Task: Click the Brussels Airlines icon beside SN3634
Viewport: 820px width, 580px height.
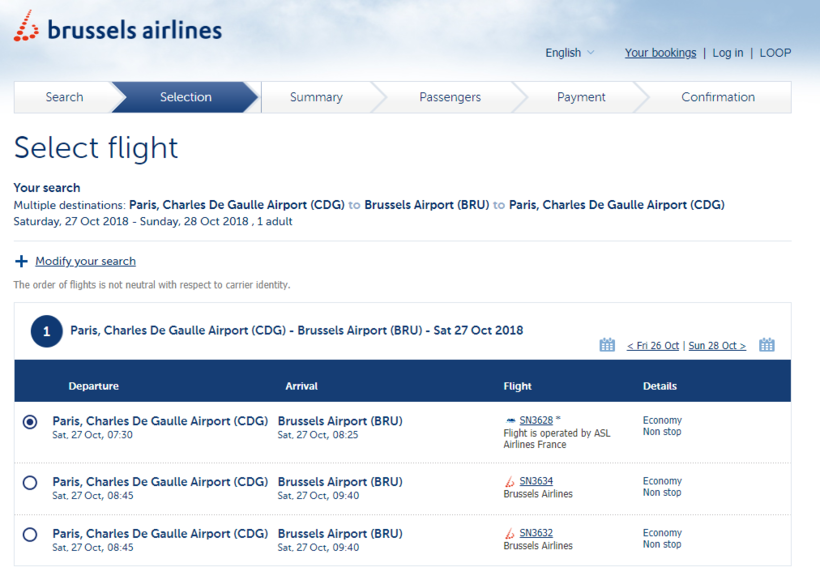Action: click(x=511, y=482)
